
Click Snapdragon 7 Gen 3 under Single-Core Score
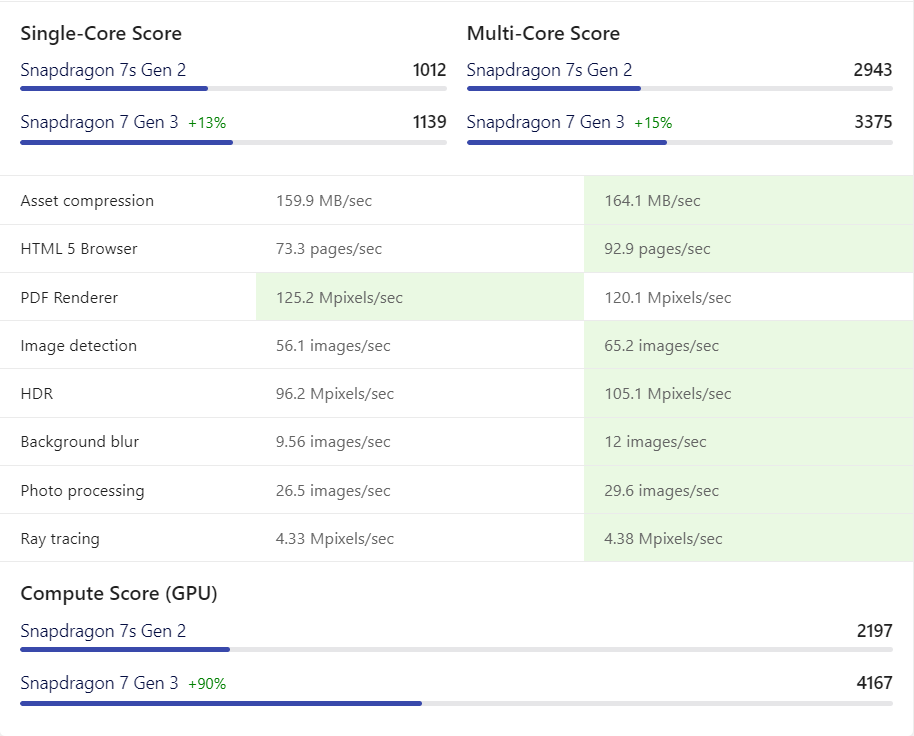[99, 122]
